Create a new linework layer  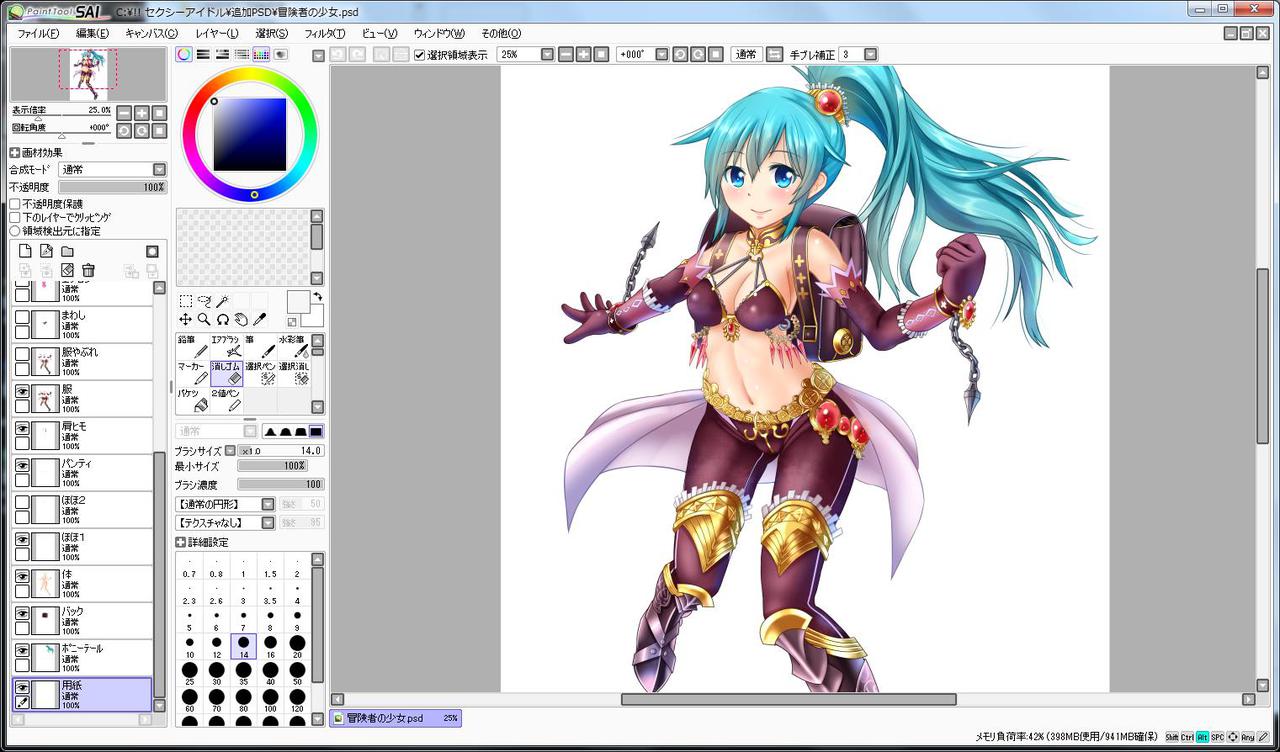point(46,251)
